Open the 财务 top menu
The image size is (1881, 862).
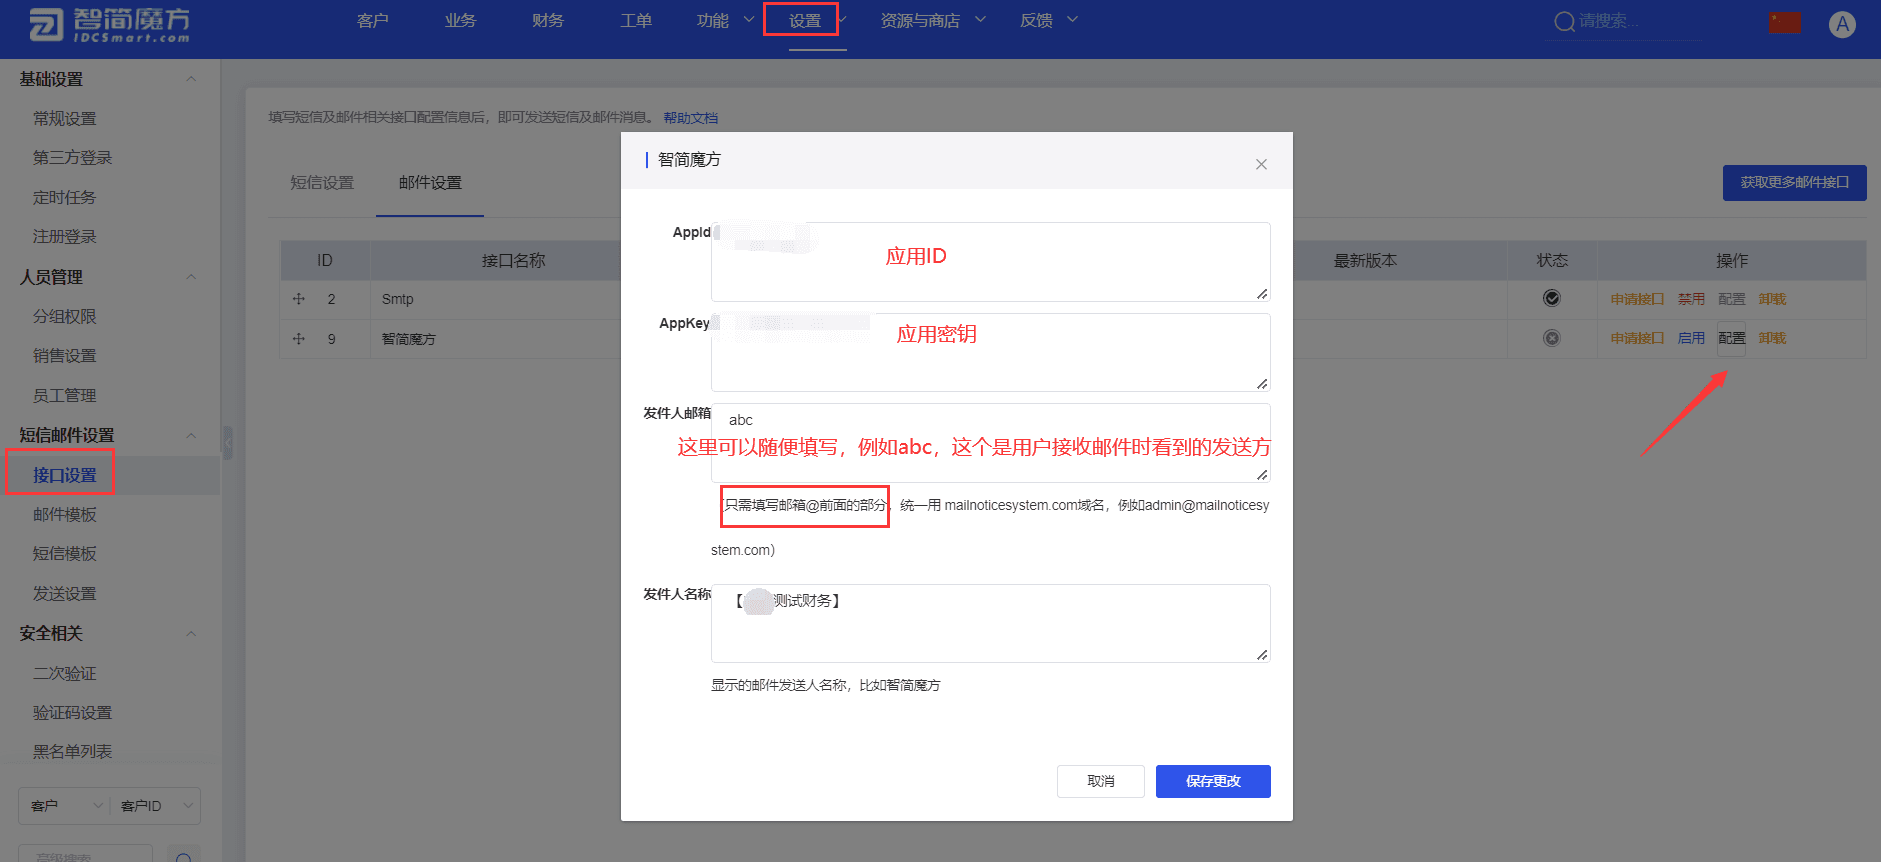tap(548, 21)
